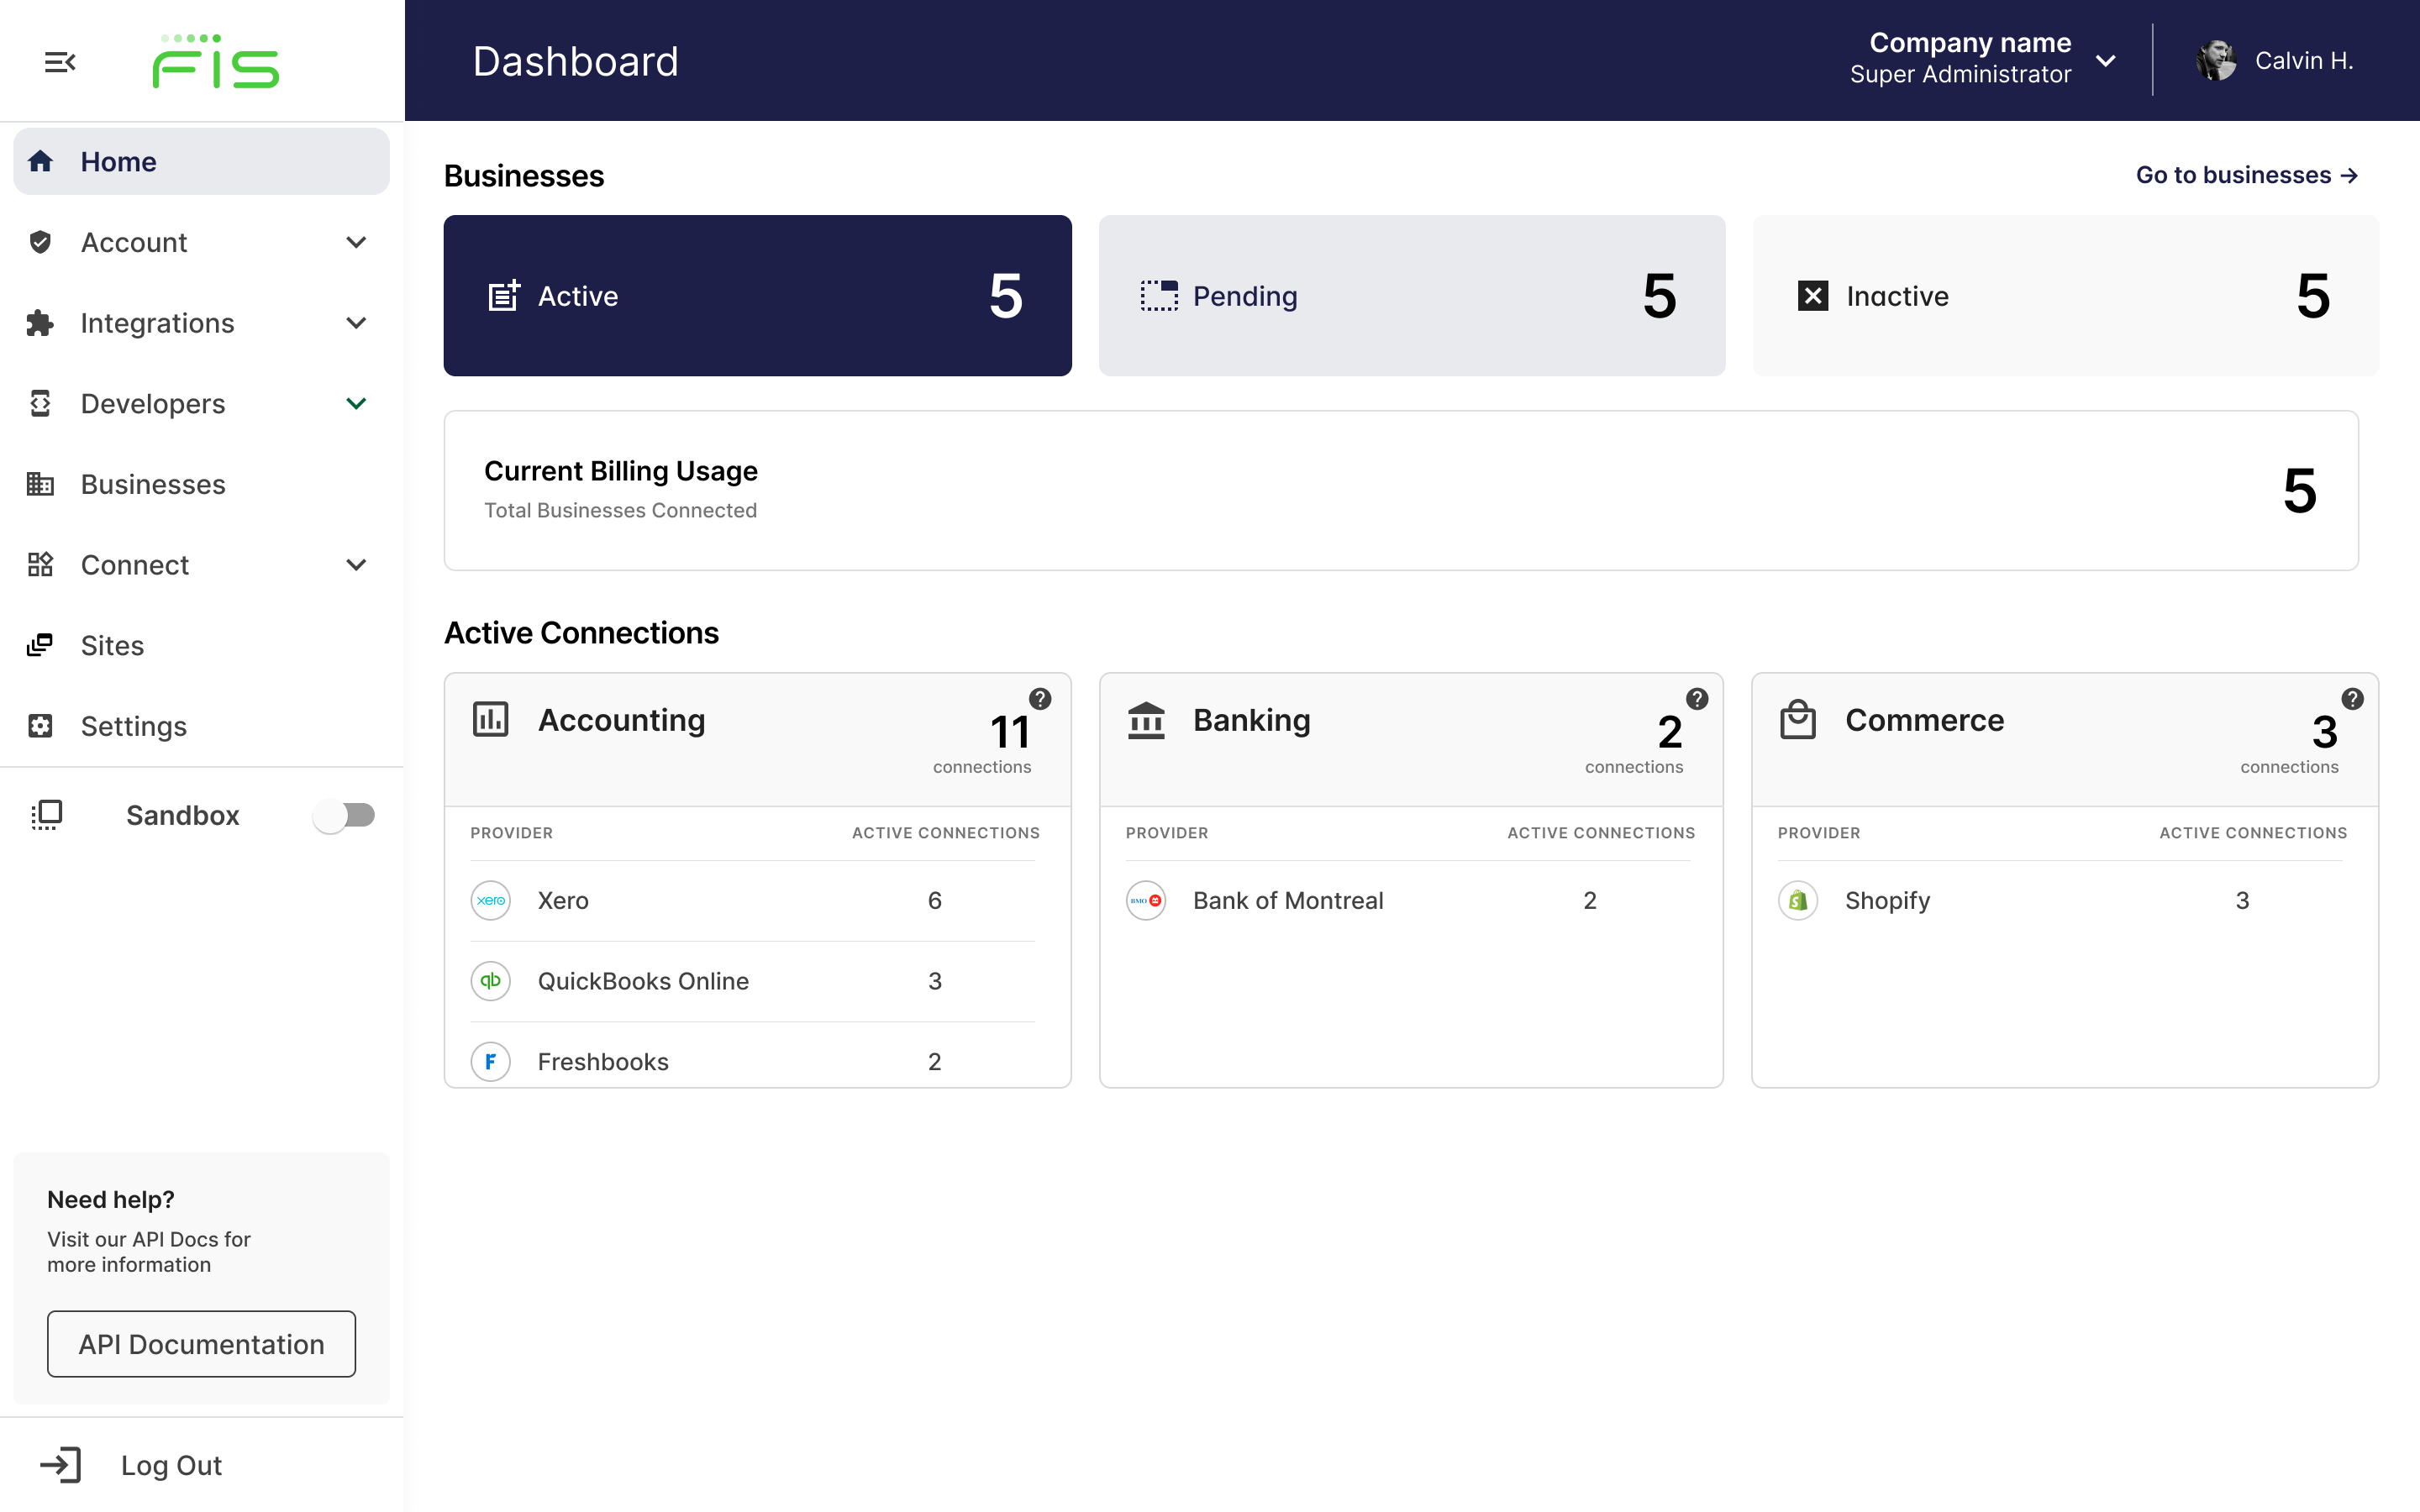
Task: Click the 11 connections count in Accounting
Action: point(1010,732)
